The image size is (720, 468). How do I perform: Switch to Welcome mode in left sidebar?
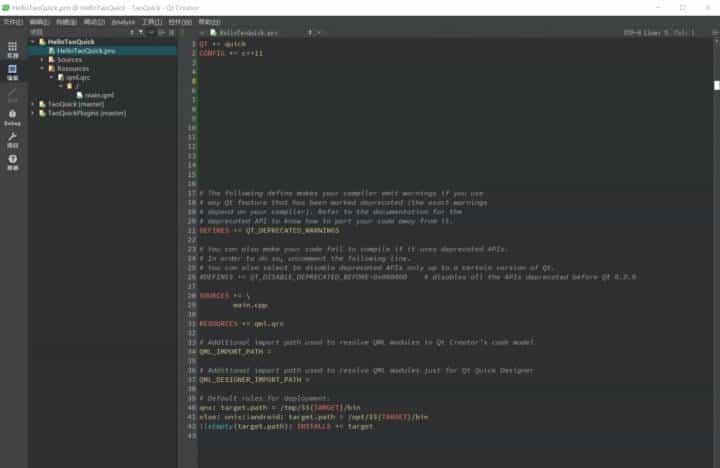[12, 49]
